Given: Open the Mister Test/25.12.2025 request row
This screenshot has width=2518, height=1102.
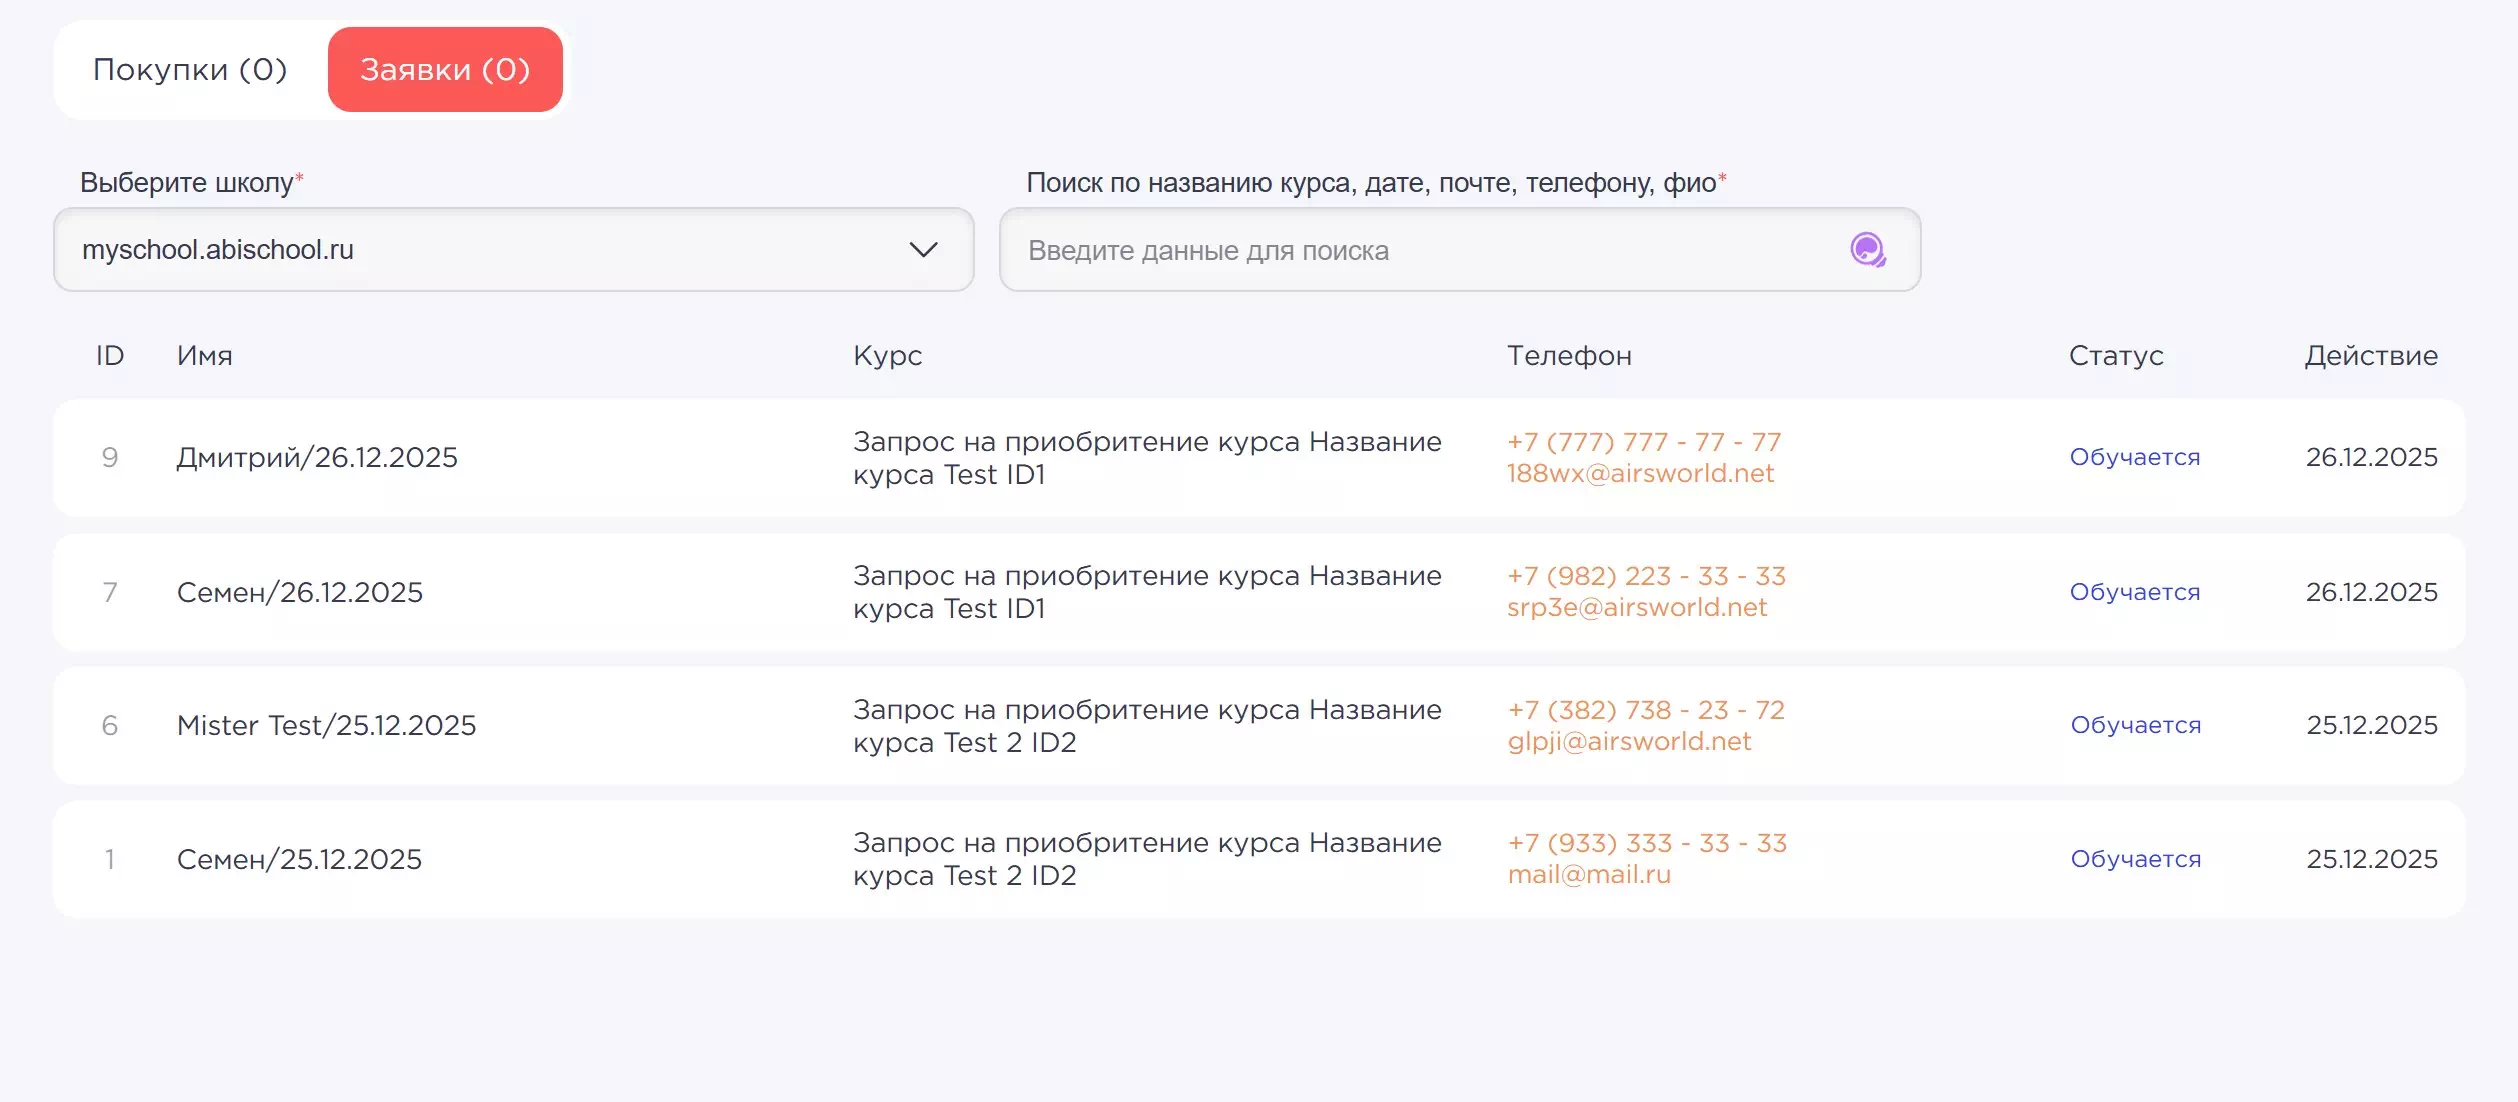Looking at the screenshot, I should click(326, 725).
